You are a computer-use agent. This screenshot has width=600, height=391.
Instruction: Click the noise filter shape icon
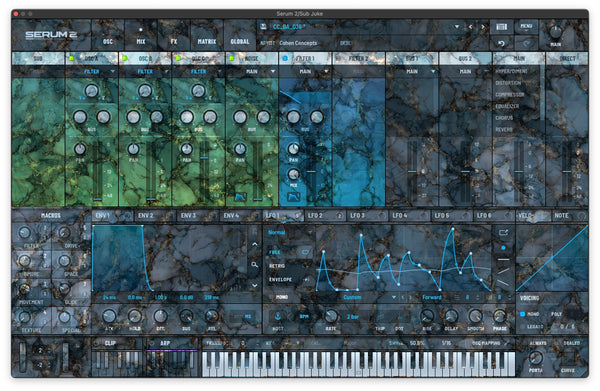pos(240,197)
